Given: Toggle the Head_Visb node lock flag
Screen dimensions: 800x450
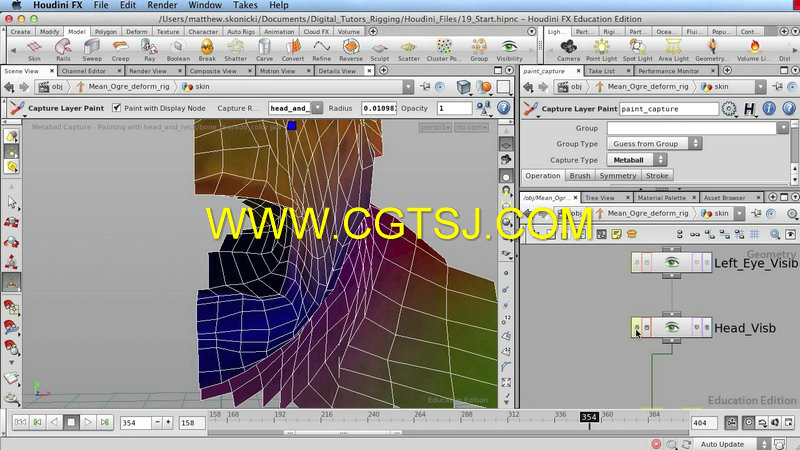Looking at the screenshot, I should click(646, 327).
